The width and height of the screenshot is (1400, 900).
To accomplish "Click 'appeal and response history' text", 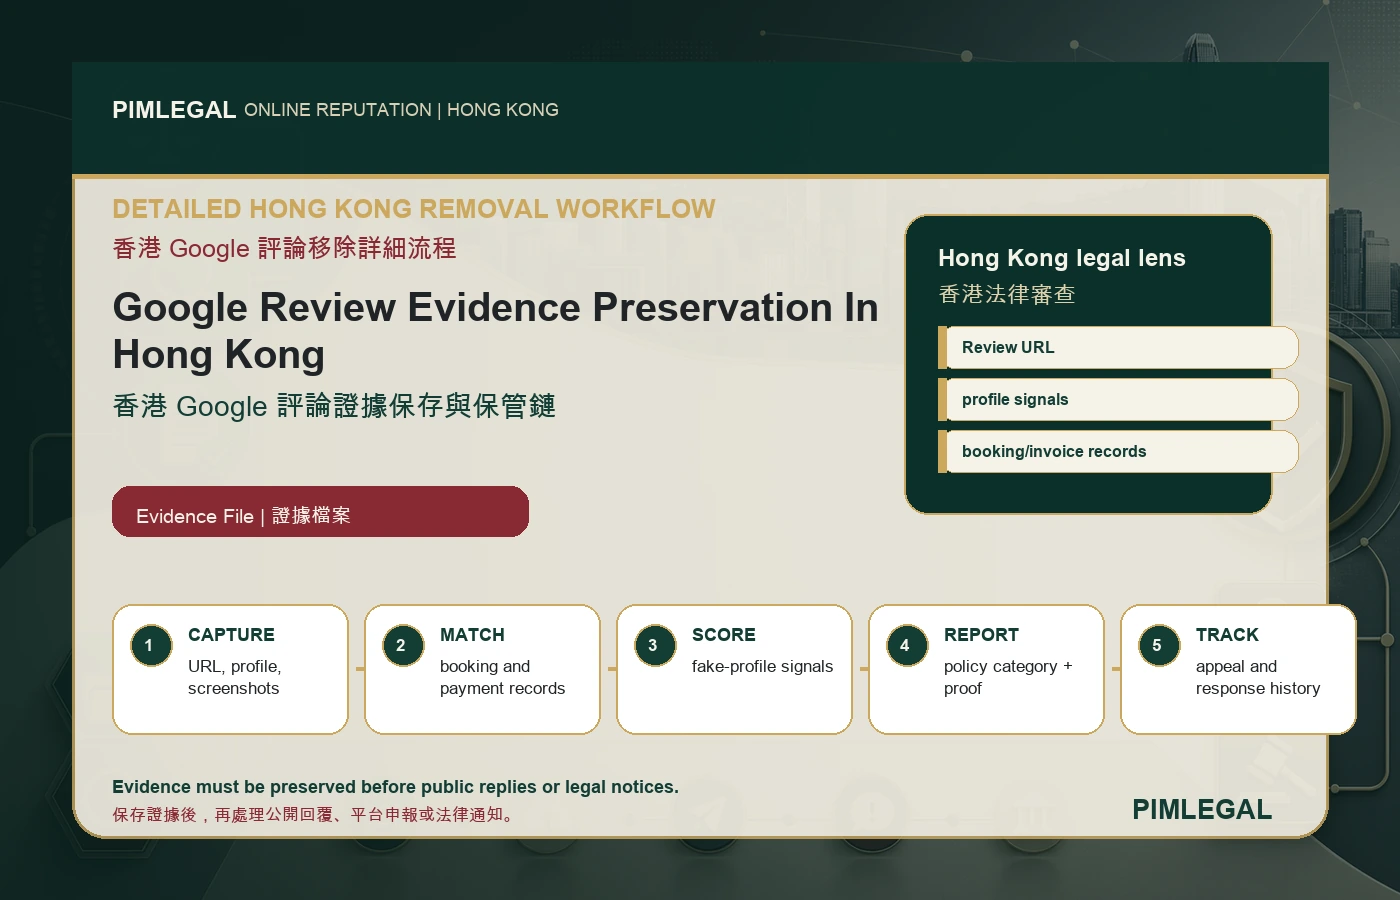I will tap(1258, 677).
